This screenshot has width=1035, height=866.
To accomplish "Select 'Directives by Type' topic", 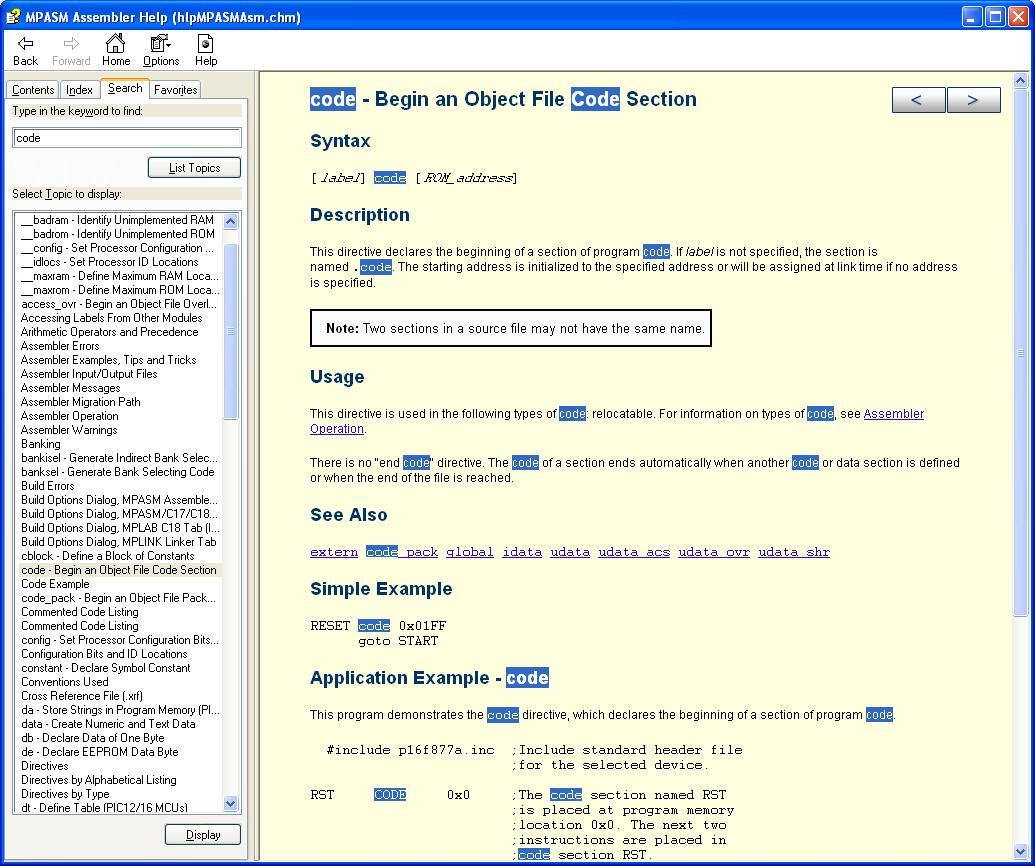I will click(x=65, y=793).
